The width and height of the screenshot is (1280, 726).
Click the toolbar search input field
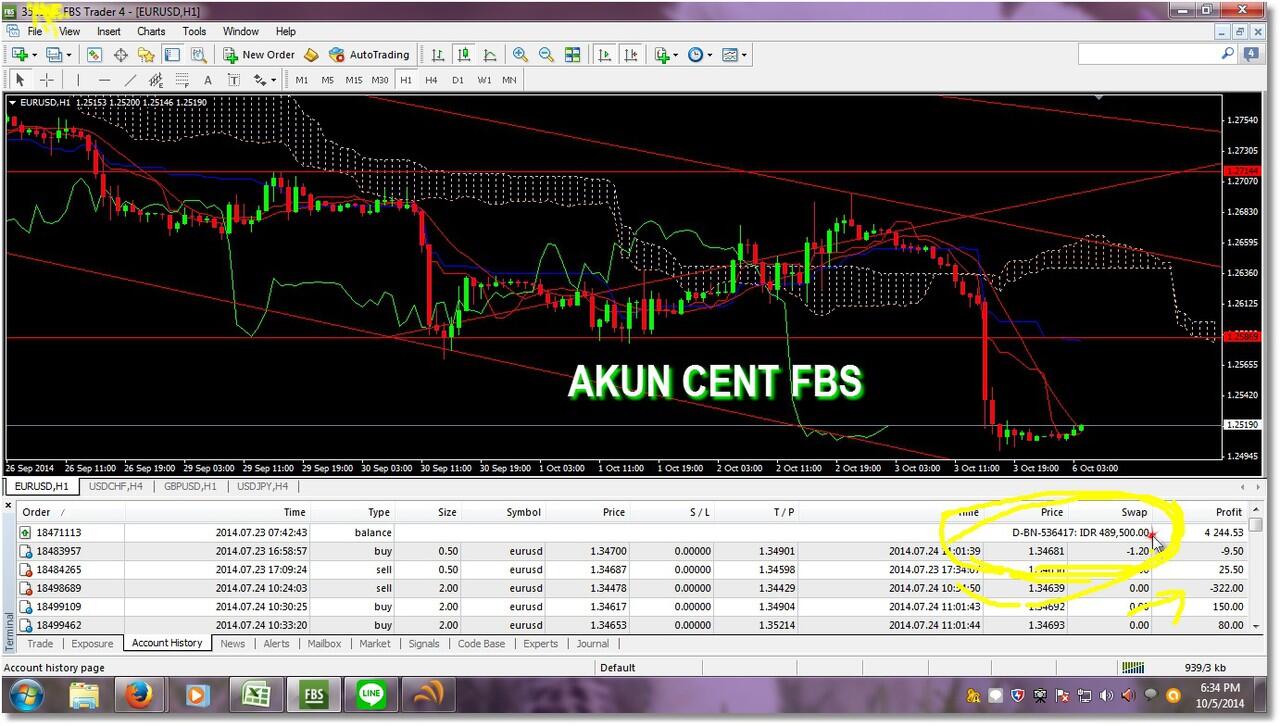click(1149, 54)
